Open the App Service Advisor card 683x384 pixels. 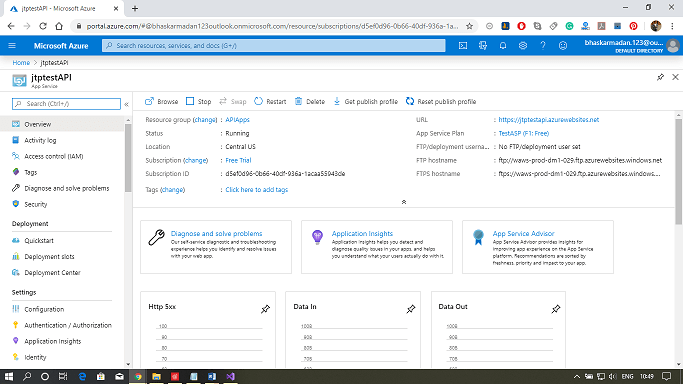point(538,247)
